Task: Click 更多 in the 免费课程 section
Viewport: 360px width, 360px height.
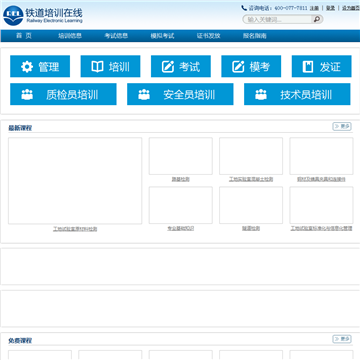Action: tap(342, 339)
